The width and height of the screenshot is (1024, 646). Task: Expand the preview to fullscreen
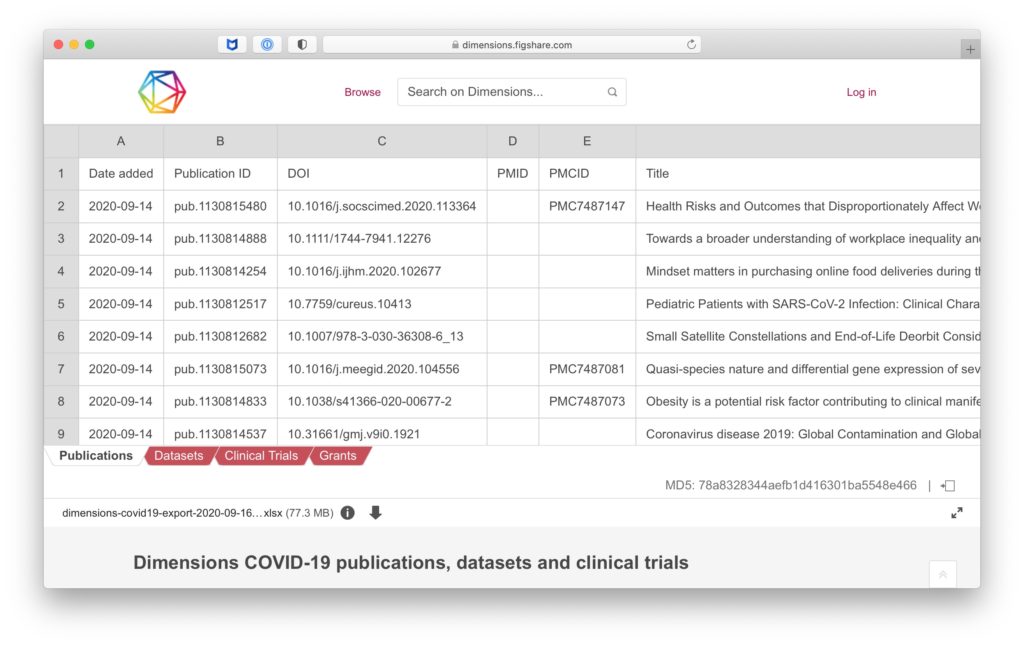pyautogui.click(x=957, y=513)
